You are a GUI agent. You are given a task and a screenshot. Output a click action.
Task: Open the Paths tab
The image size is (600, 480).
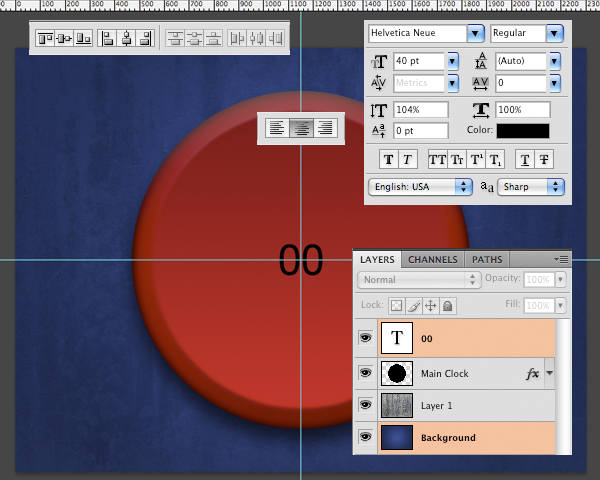[x=487, y=259]
